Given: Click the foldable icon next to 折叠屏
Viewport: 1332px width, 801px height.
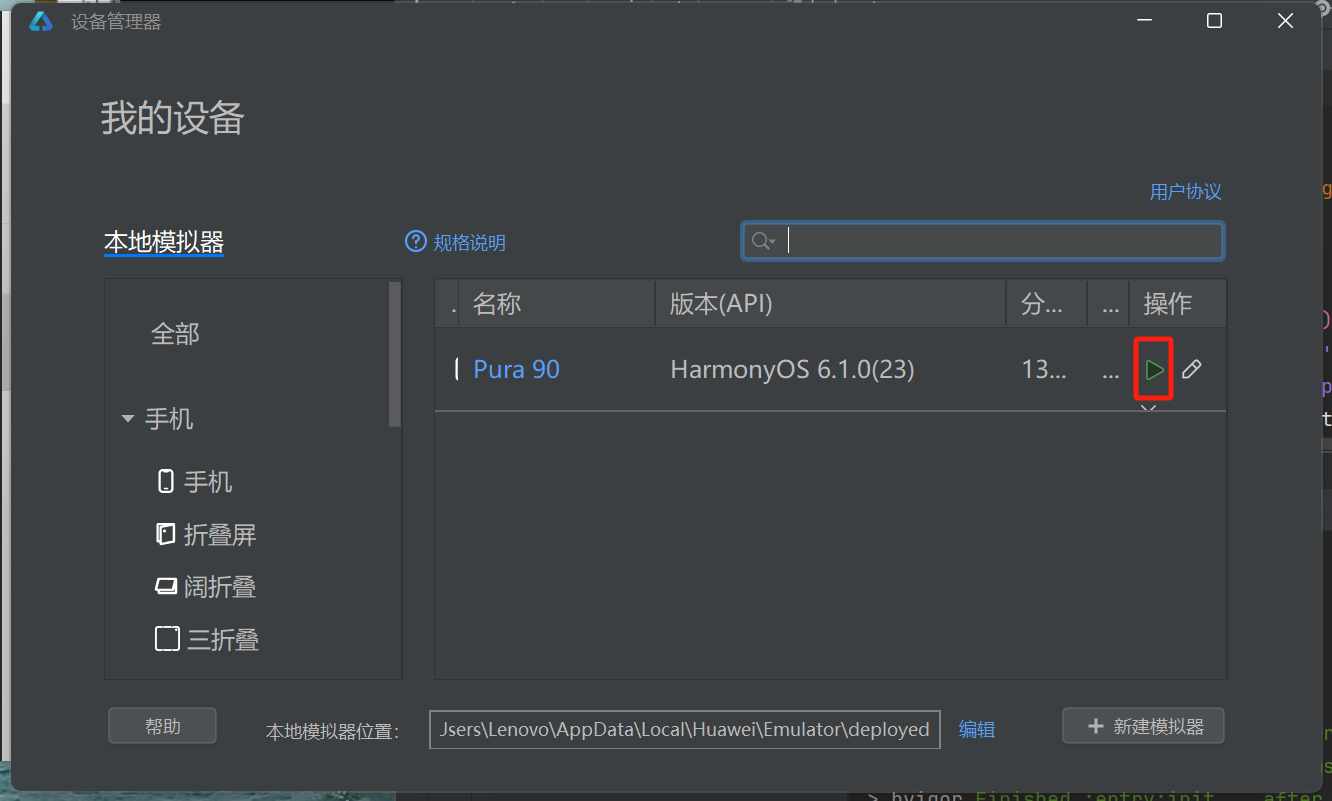Looking at the screenshot, I should click(166, 534).
